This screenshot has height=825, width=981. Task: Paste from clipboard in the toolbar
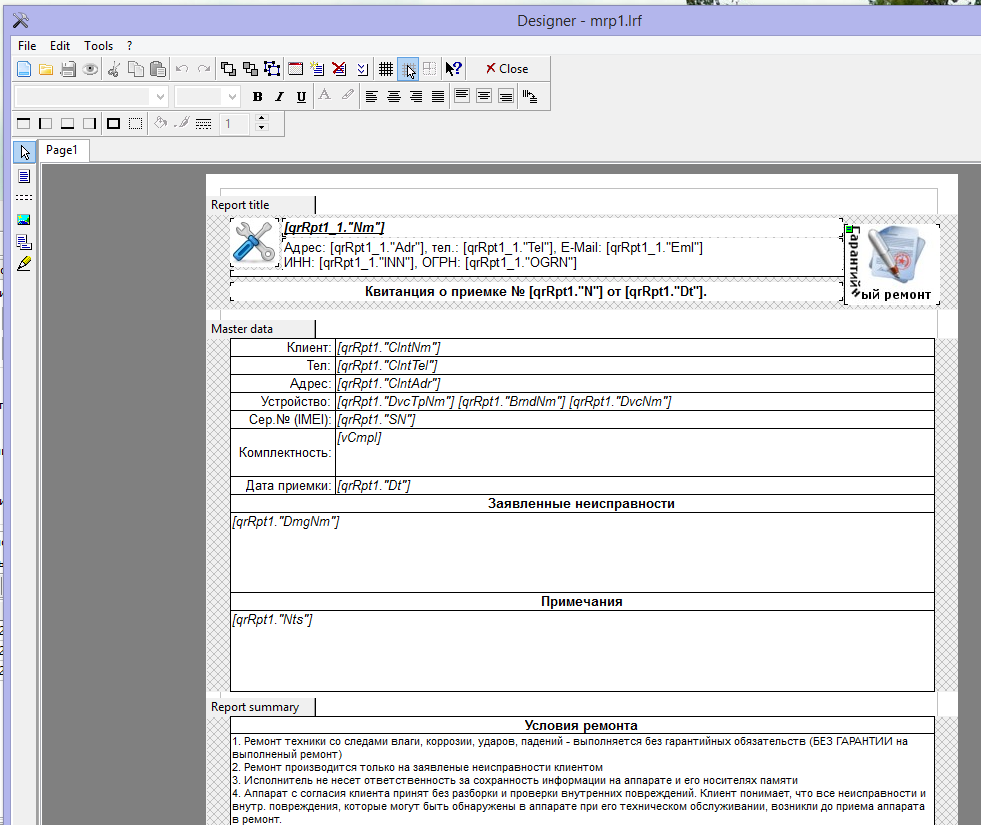point(158,69)
